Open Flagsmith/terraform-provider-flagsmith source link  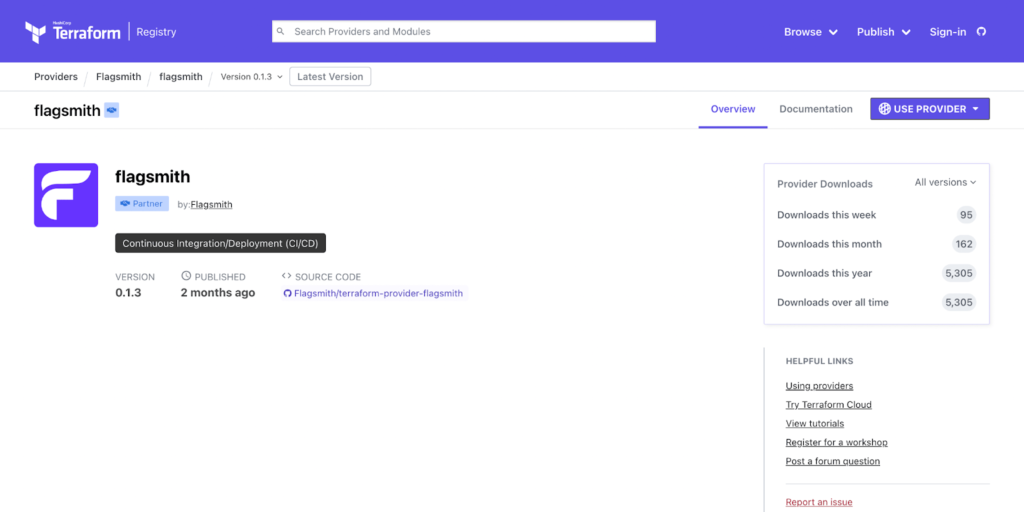[x=373, y=293]
